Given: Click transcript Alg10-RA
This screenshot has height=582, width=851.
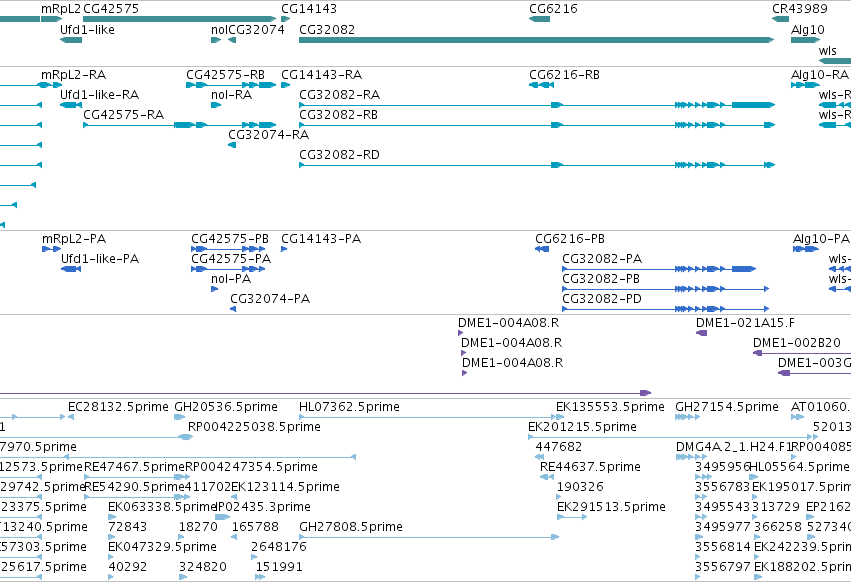Looking at the screenshot, I should (x=805, y=85).
